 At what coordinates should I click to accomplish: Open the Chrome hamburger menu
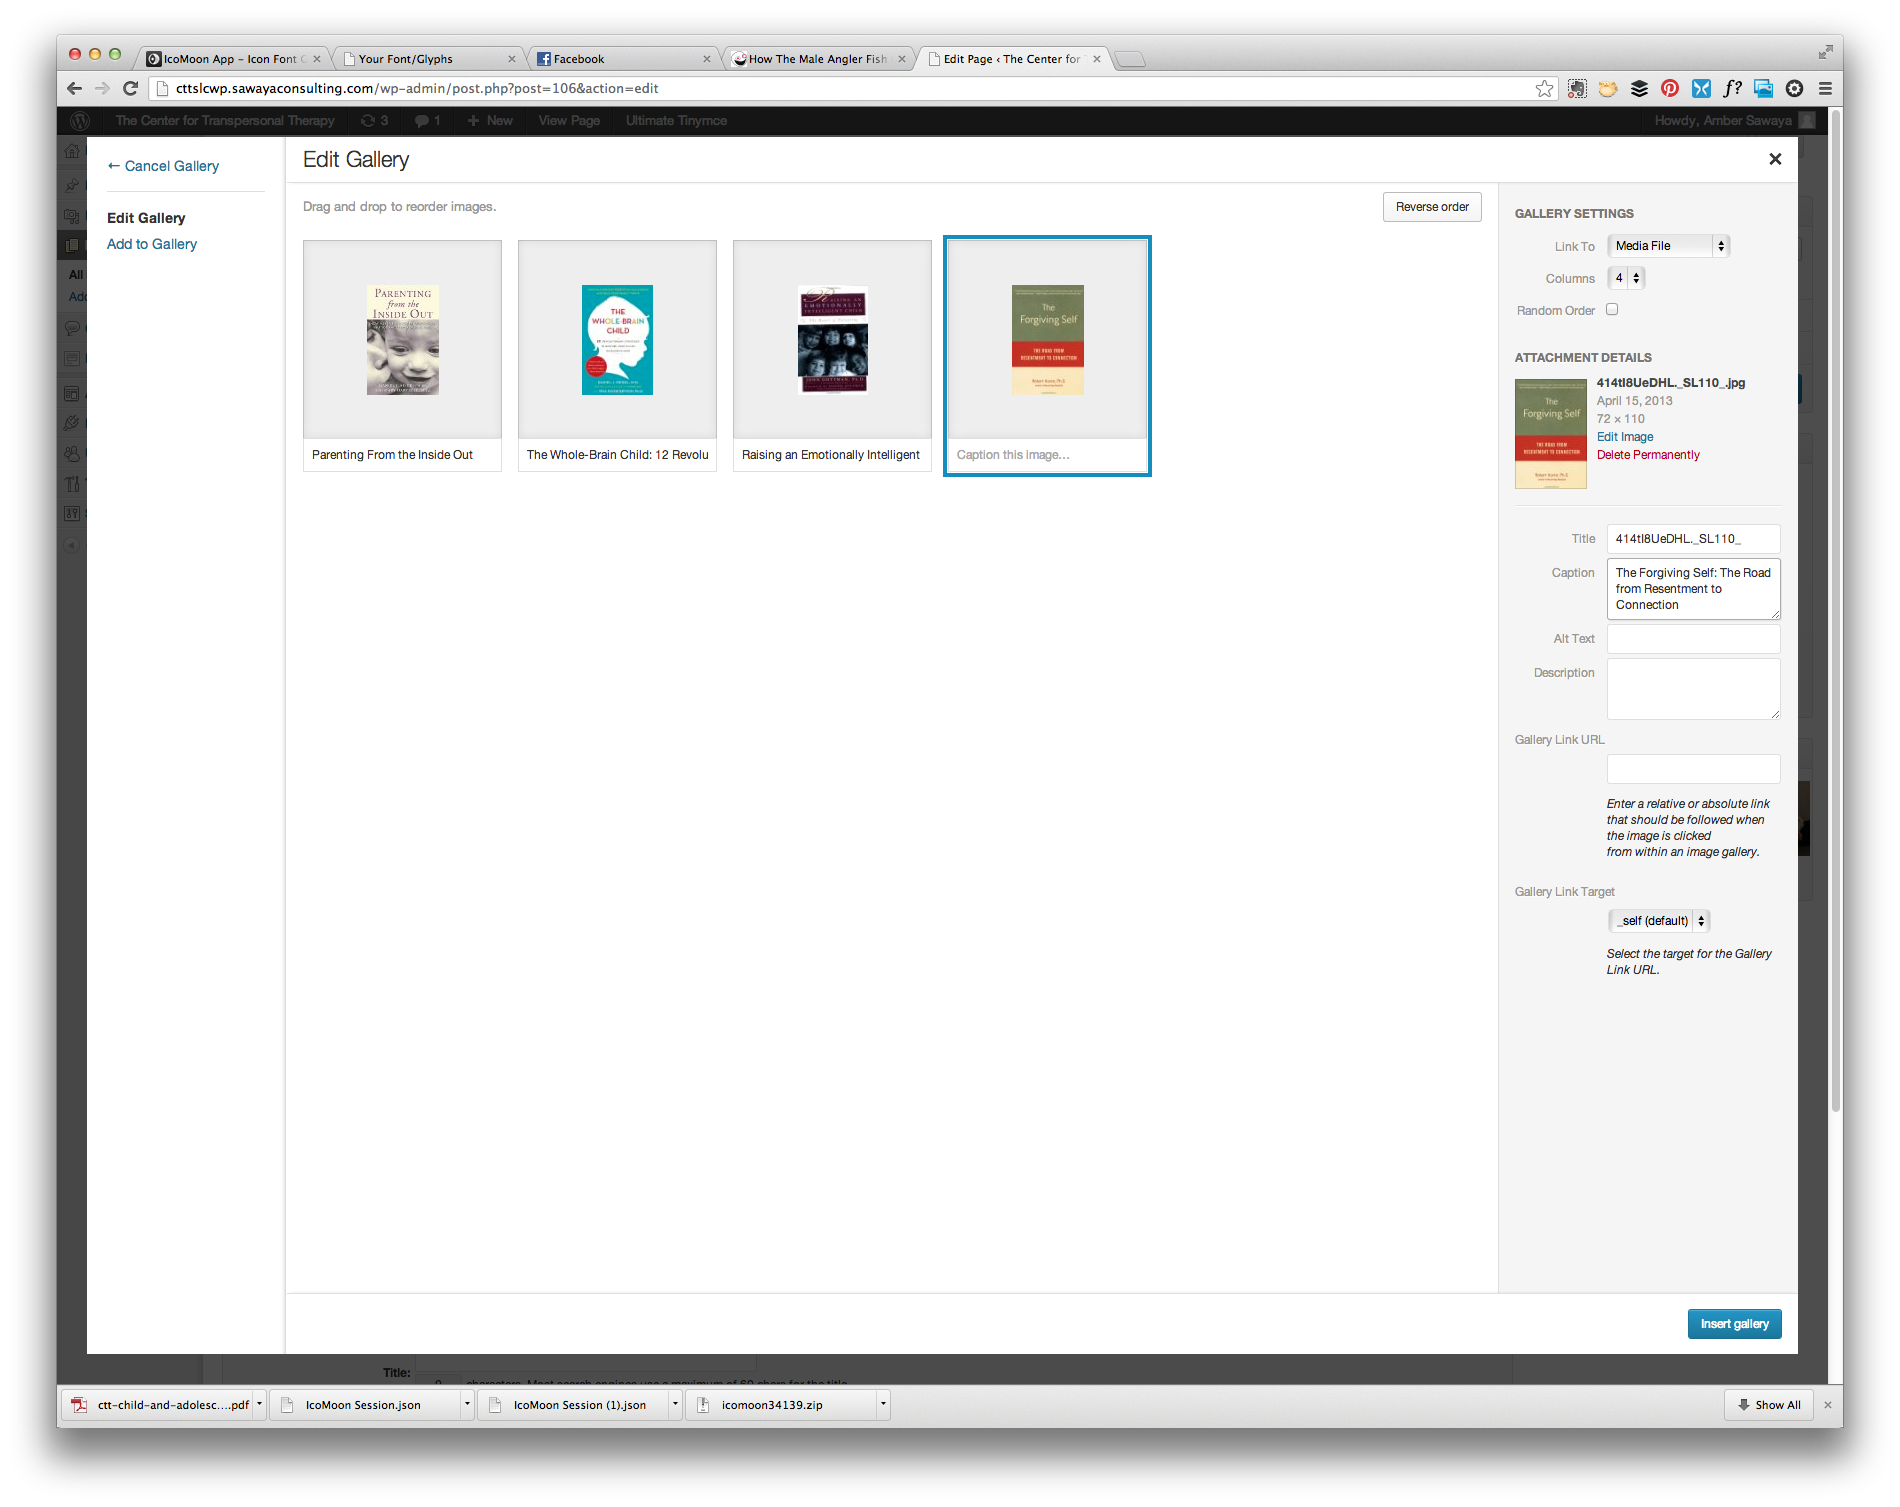click(x=1825, y=88)
